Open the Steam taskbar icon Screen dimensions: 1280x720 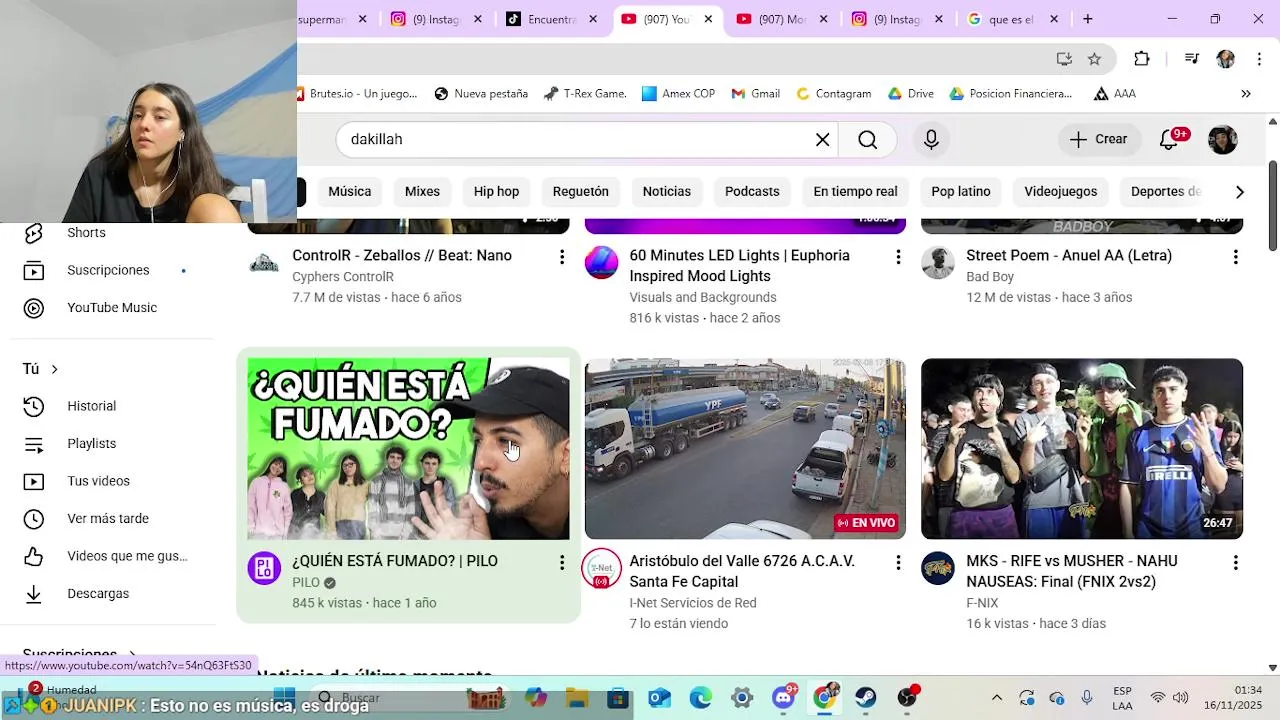point(865,697)
